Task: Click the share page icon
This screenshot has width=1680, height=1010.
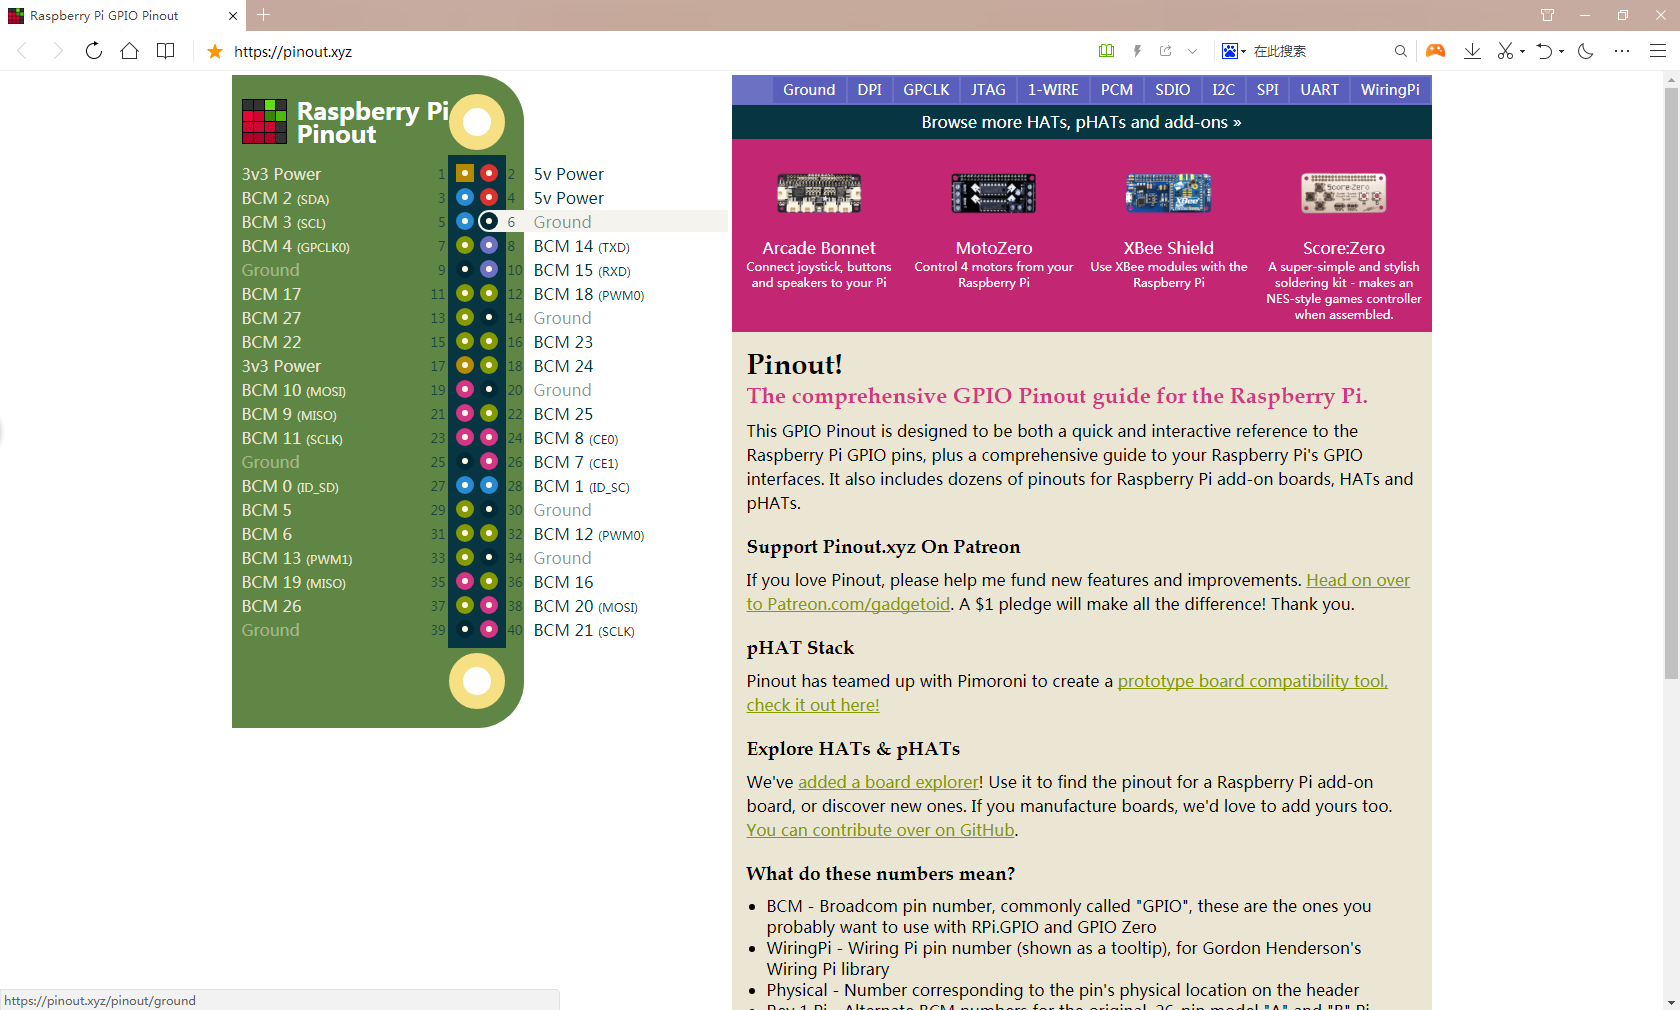Action: click(1166, 51)
